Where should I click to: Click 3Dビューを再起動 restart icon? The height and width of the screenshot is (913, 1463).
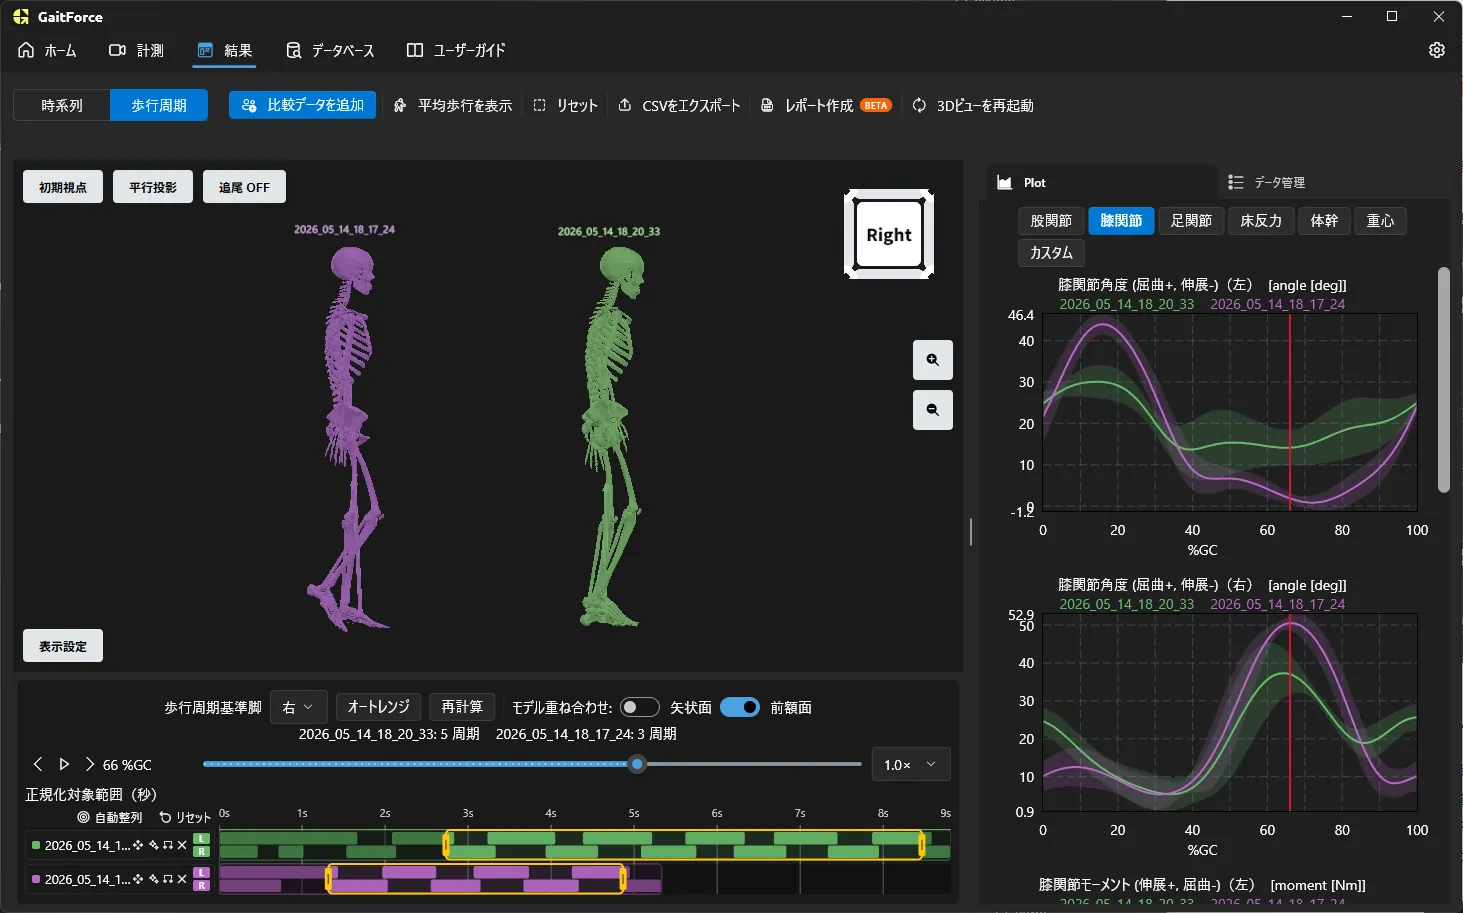tap(919, 105)
